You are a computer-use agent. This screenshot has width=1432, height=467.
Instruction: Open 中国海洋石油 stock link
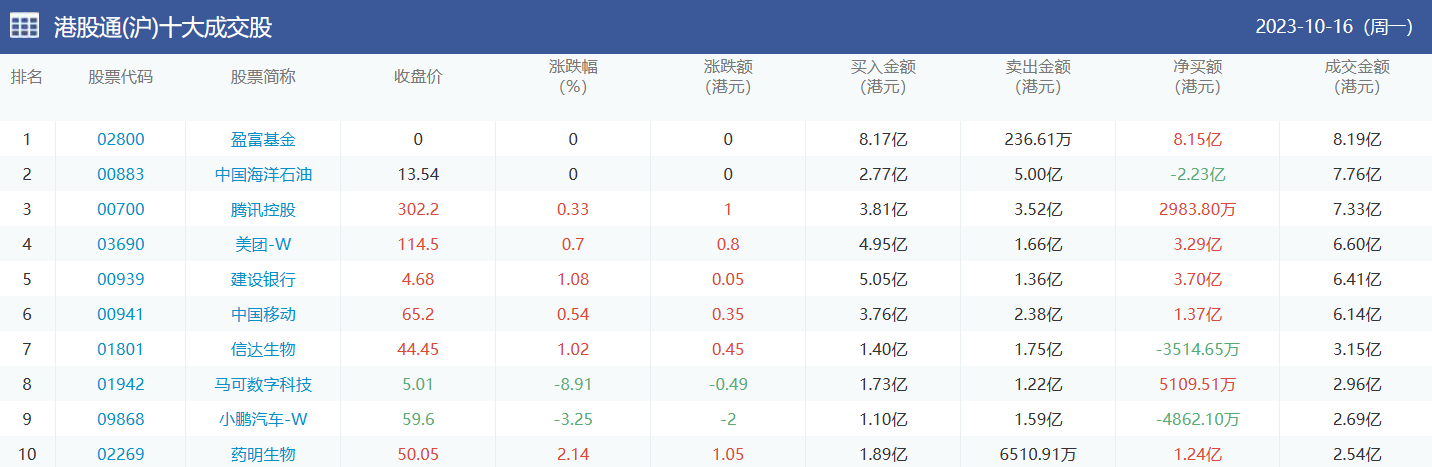(263, 175)
